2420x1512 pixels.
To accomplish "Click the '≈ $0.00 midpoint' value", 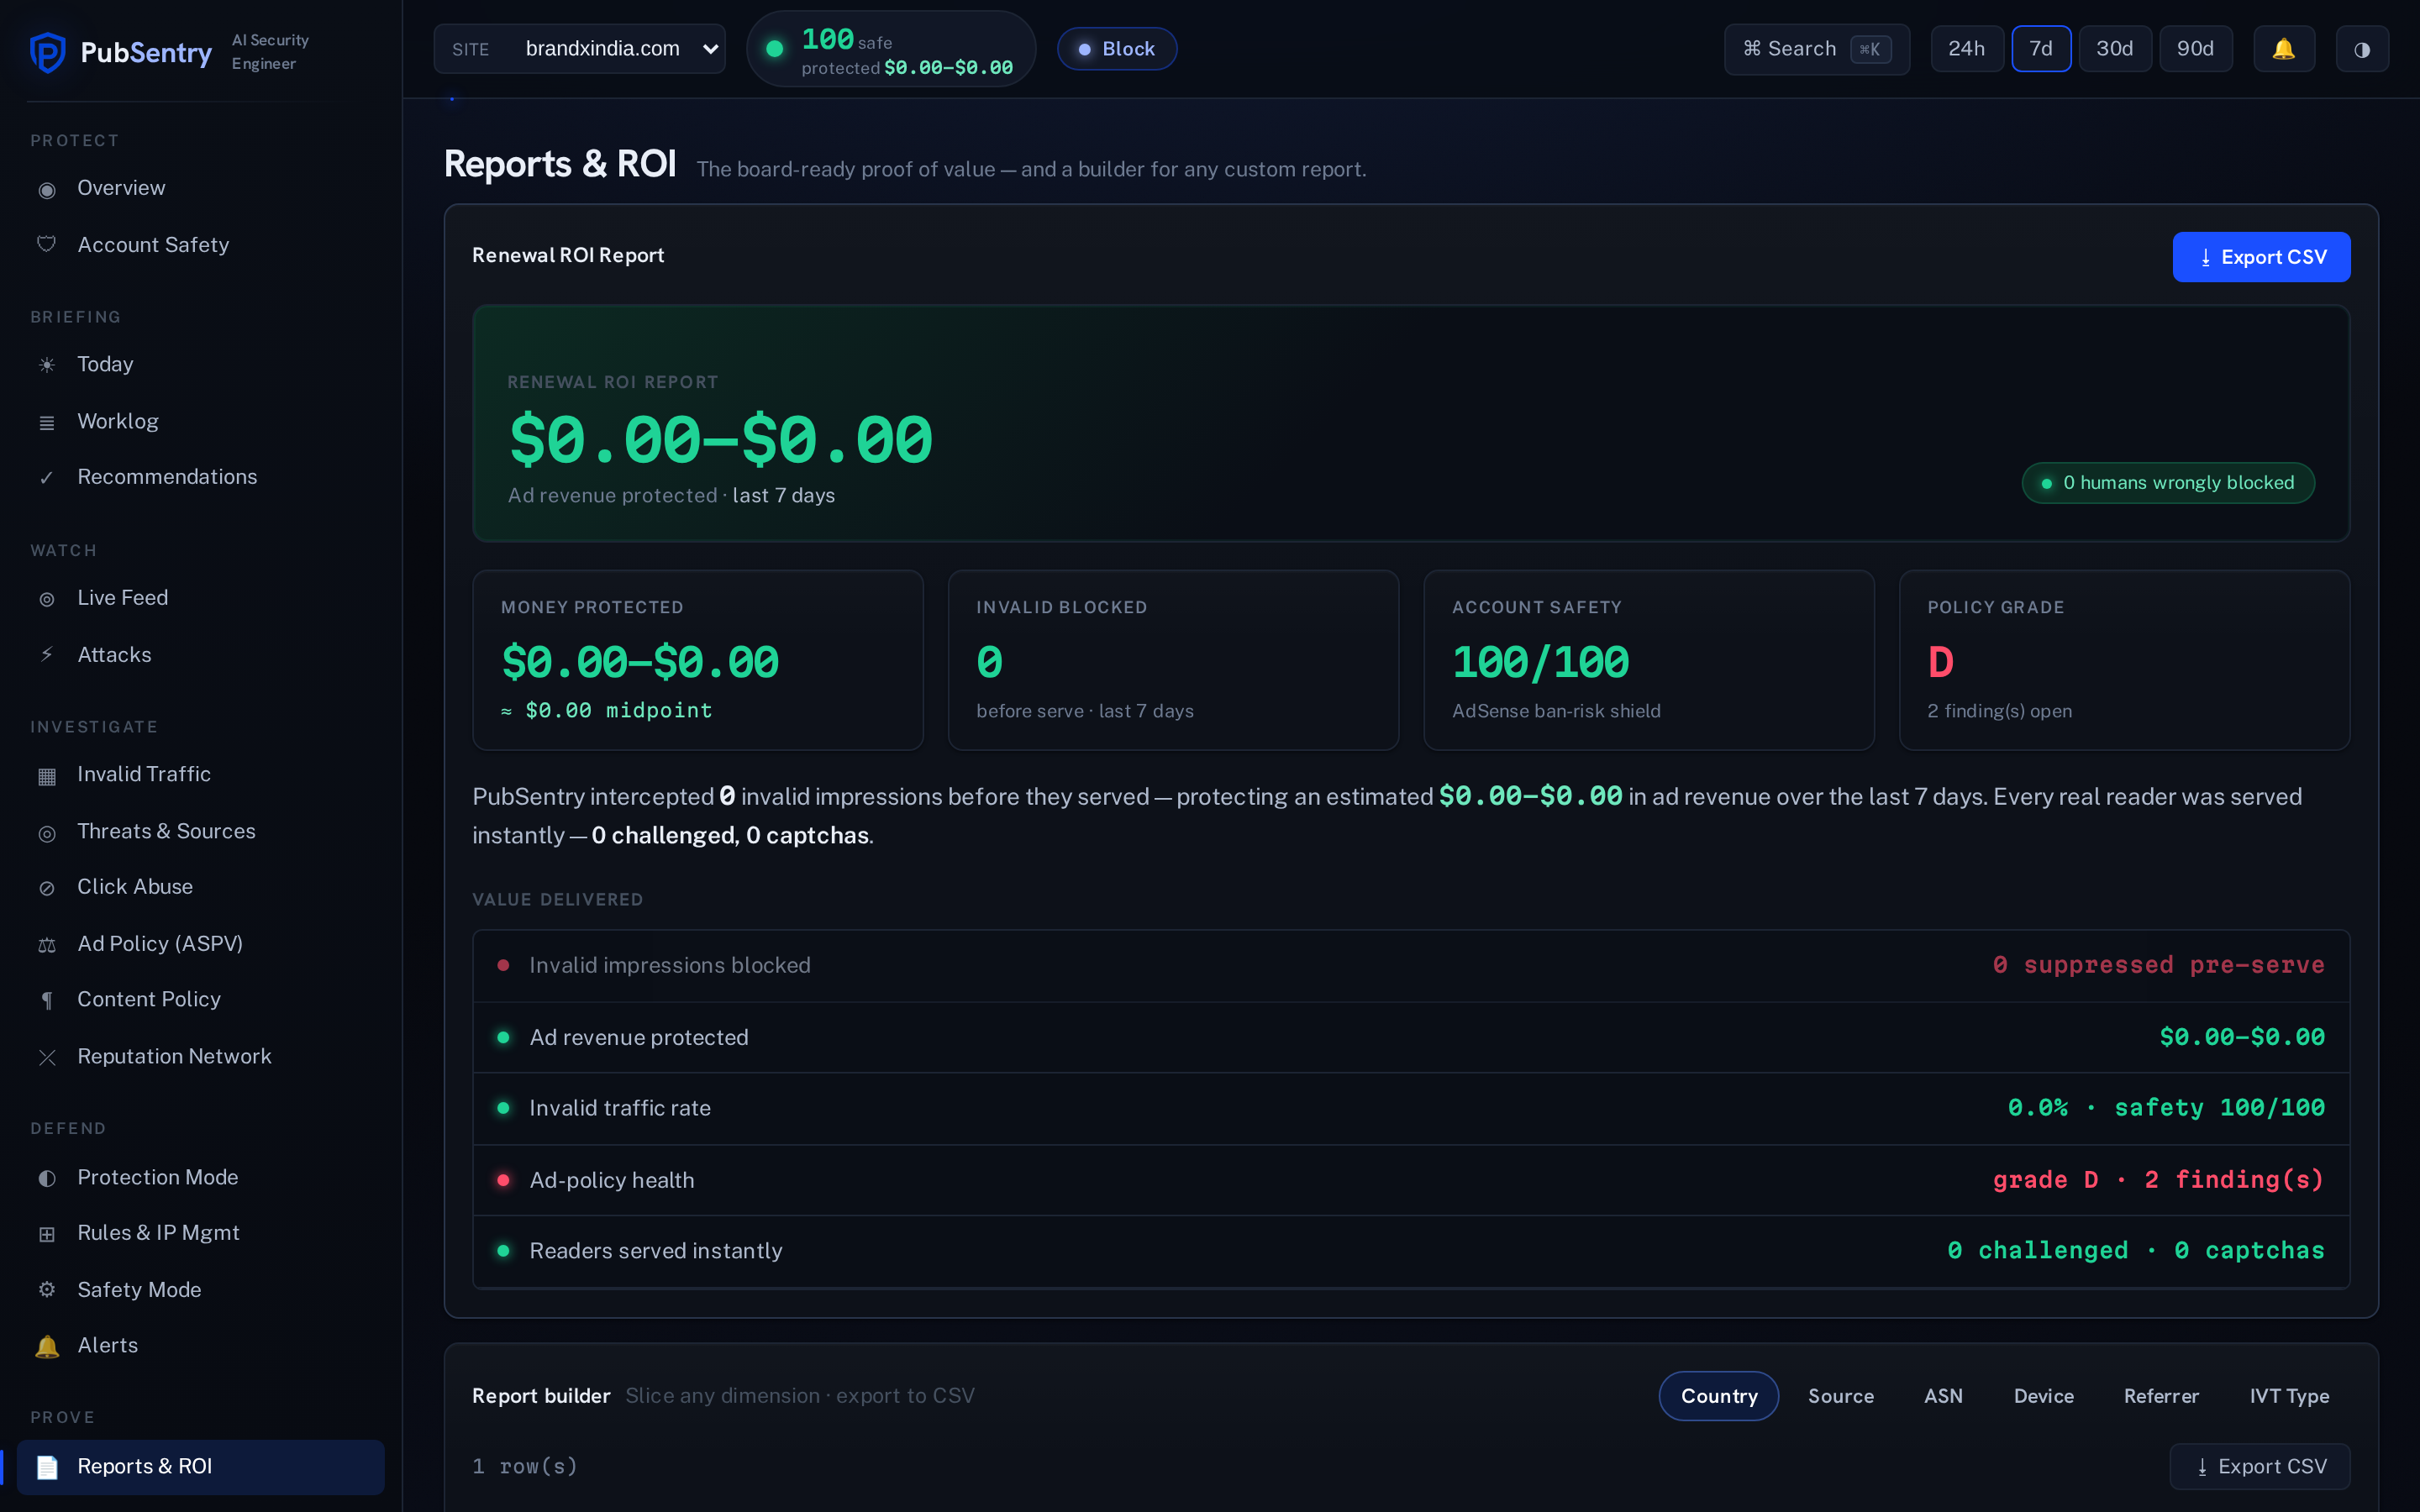I will tap(607, 711).
